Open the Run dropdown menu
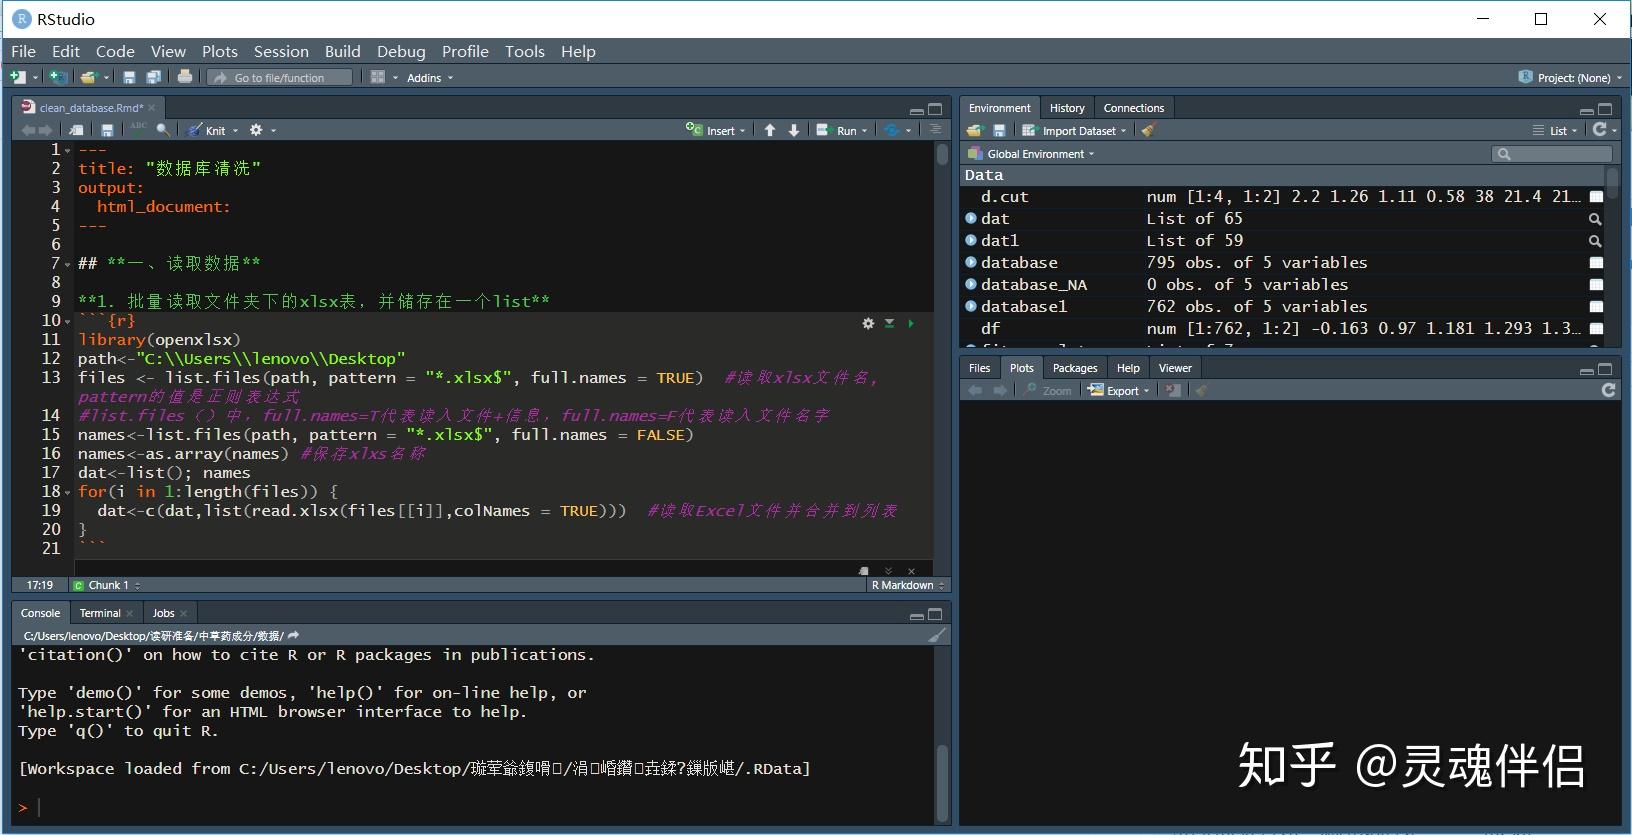The height and width of the screenshot is (835, 1632). point(865,130)
